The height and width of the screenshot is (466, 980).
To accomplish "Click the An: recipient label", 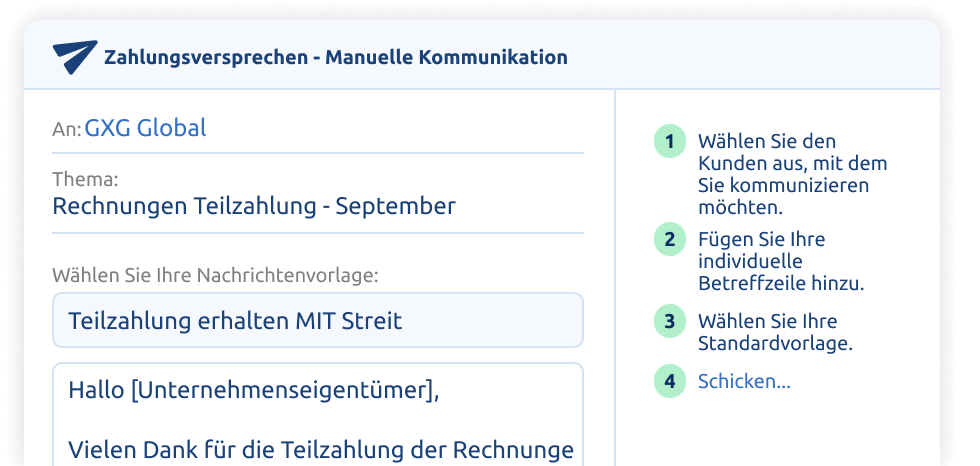I will click(x=67, y=130).
